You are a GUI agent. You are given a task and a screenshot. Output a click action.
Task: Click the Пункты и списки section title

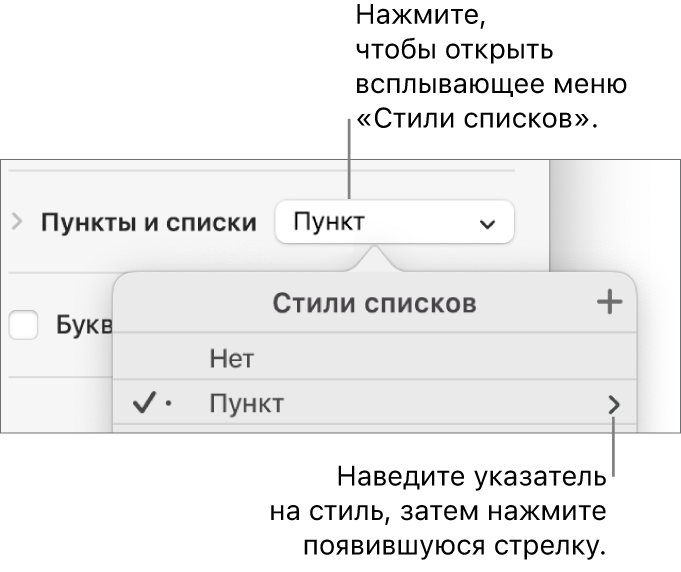pos(148,223)
